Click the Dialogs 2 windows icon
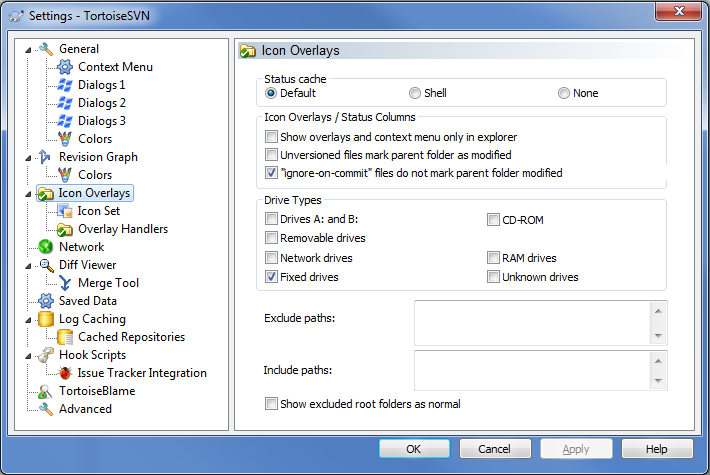Screen dimensions: 710x475 [65, 103]
